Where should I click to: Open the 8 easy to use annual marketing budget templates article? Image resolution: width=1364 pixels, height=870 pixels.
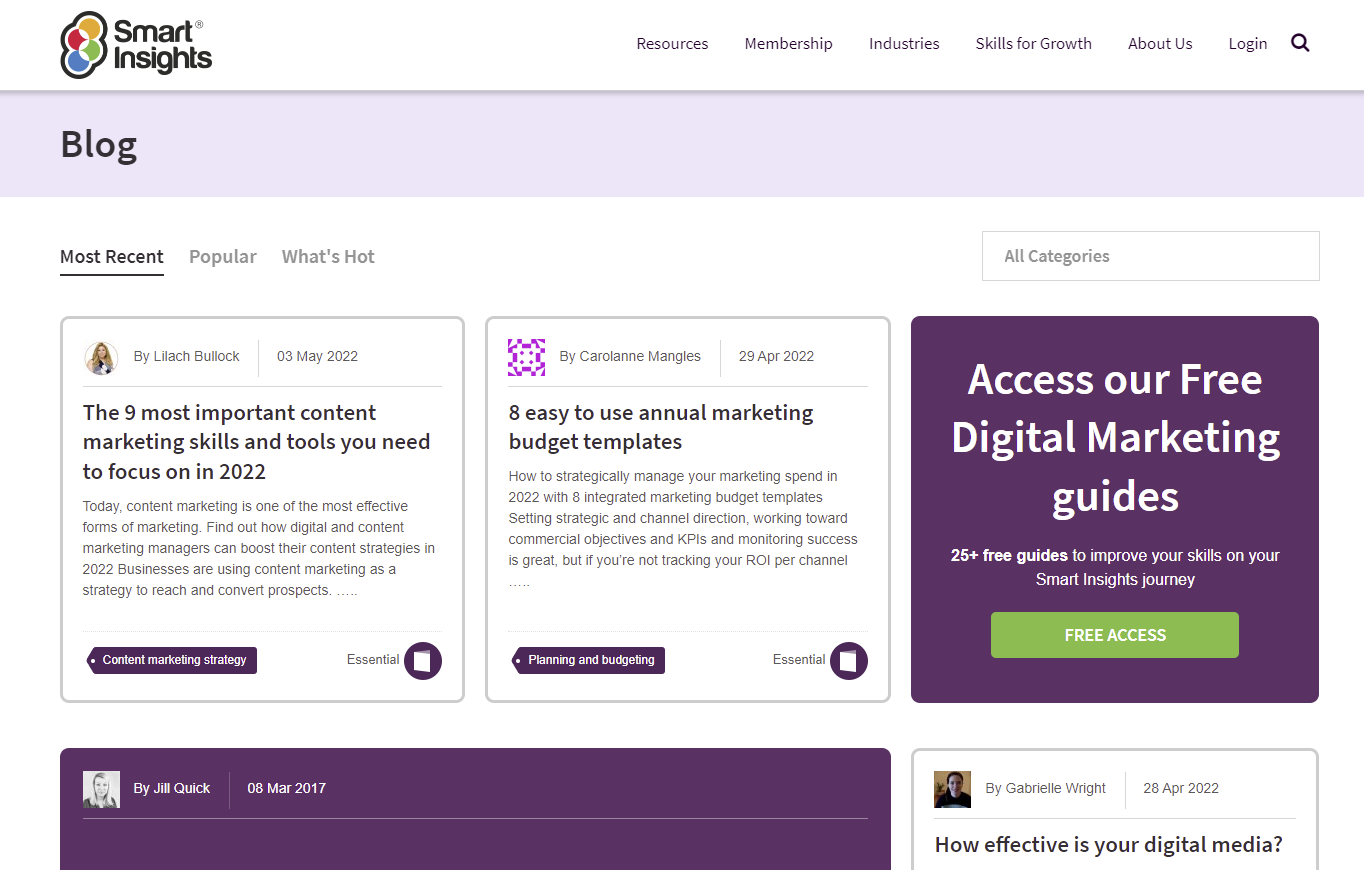(x=661, y=427)
